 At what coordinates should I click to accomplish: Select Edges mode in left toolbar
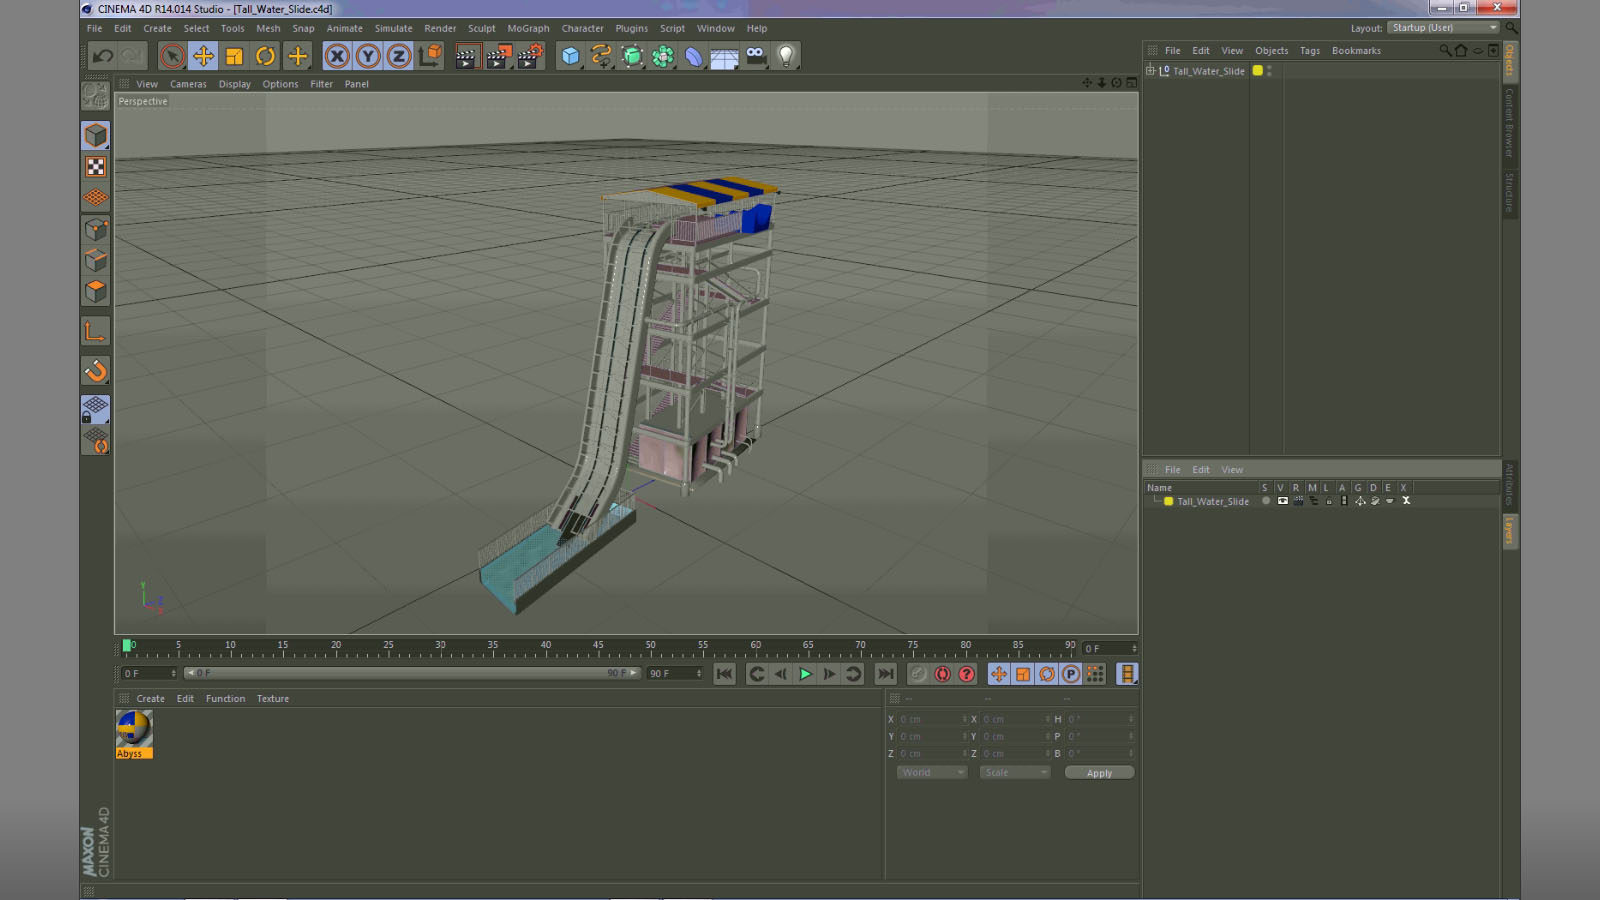[96, 260]
